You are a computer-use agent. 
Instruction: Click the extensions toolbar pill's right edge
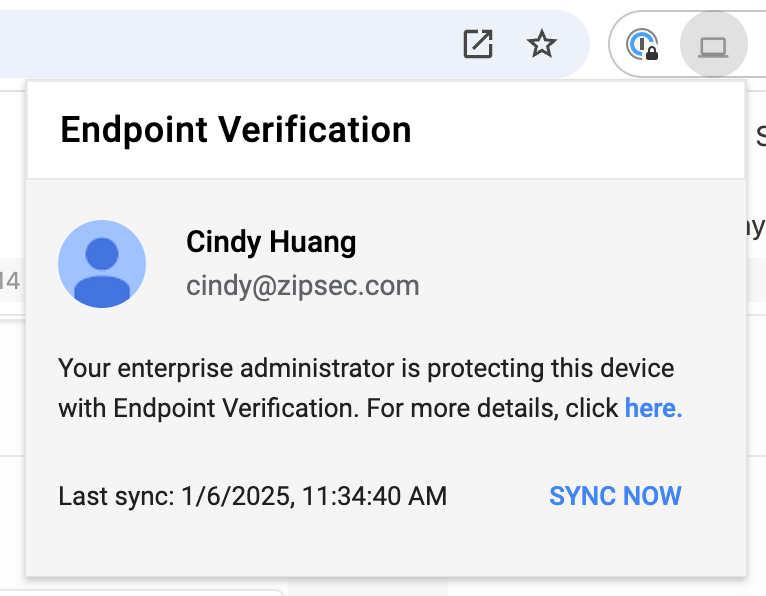756,45
